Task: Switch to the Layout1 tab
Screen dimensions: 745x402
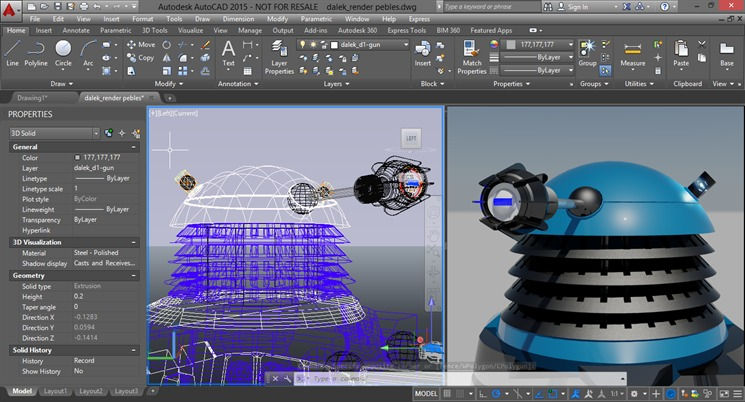Action: (x=55, y=391)
